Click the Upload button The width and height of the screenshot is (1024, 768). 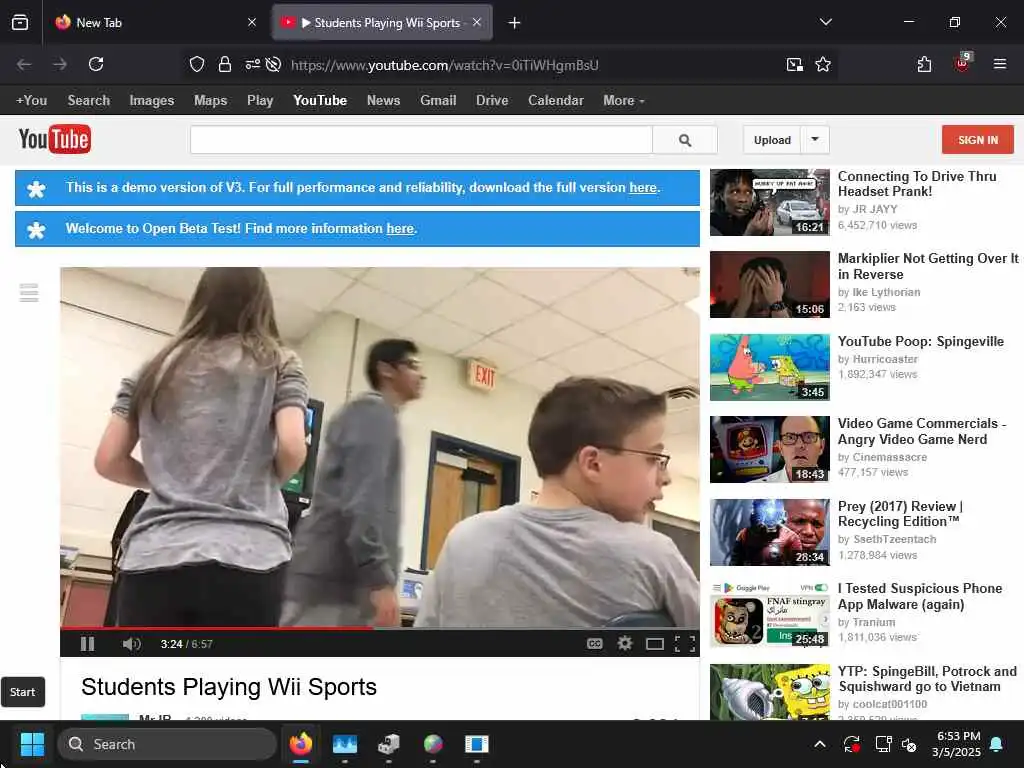[772, 140]
